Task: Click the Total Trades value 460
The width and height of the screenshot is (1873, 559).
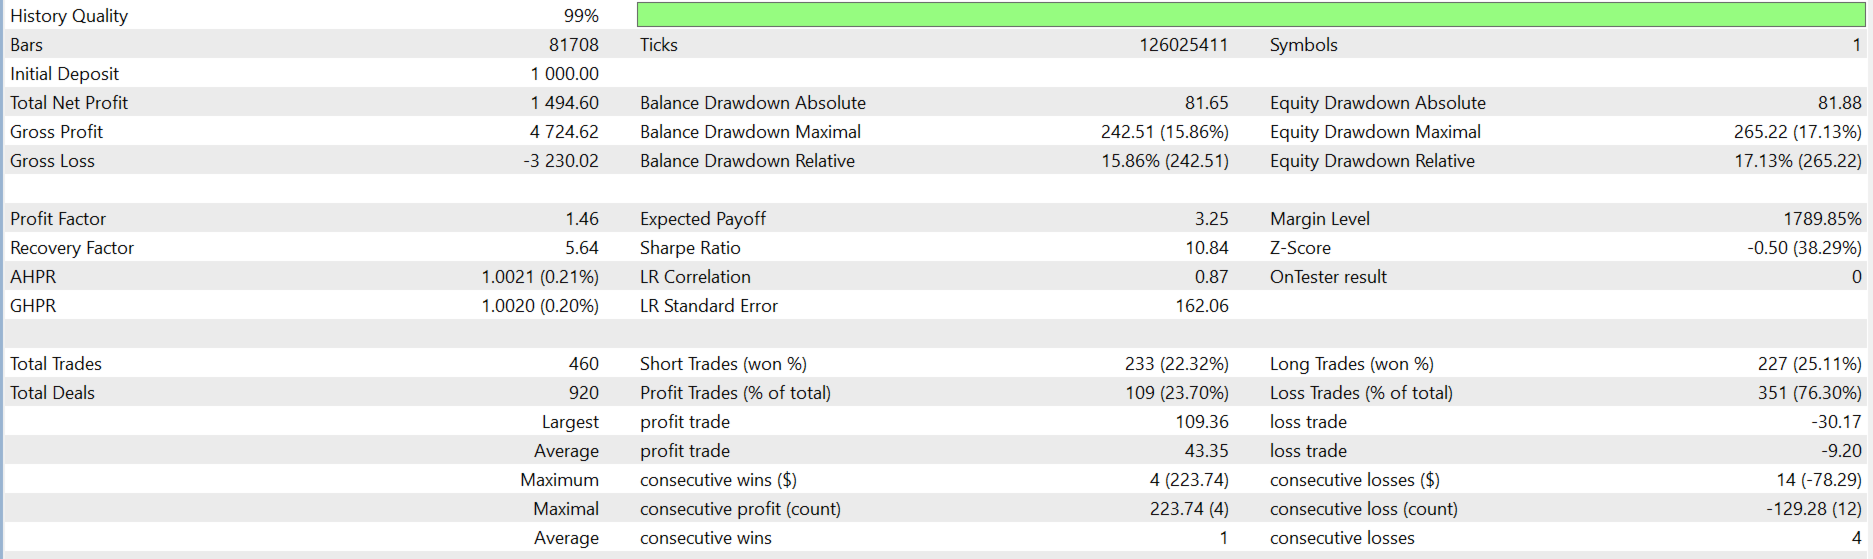Action: pos(583,364)
